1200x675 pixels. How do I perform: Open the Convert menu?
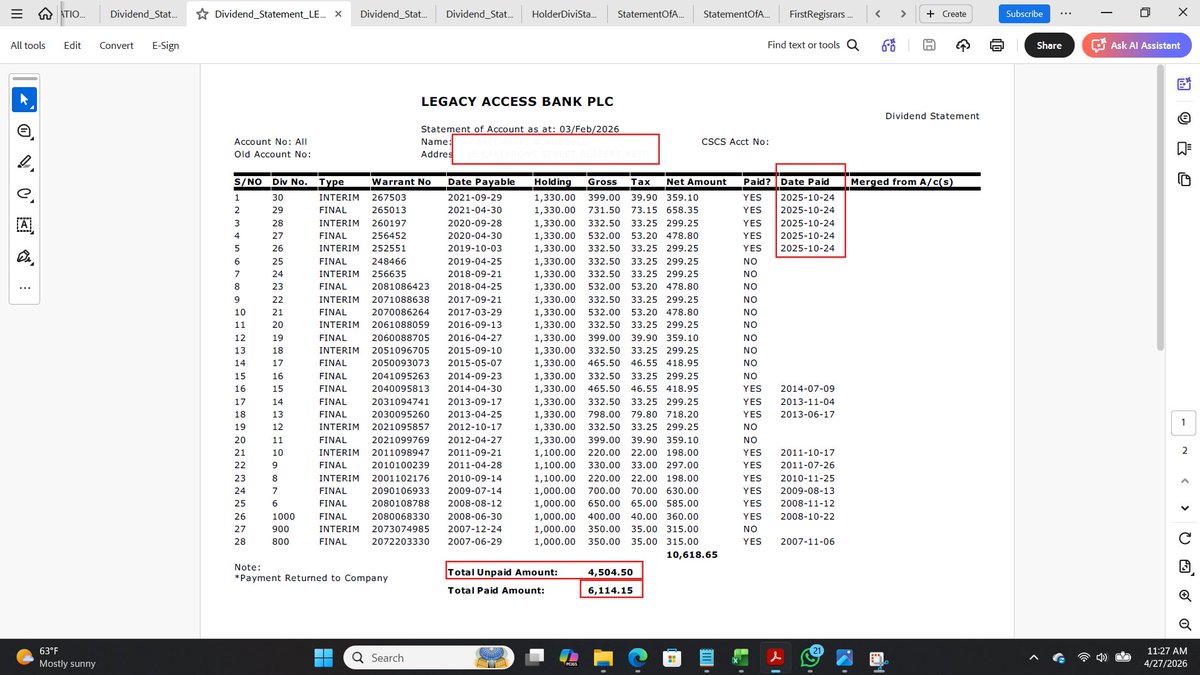pos(116,45)
